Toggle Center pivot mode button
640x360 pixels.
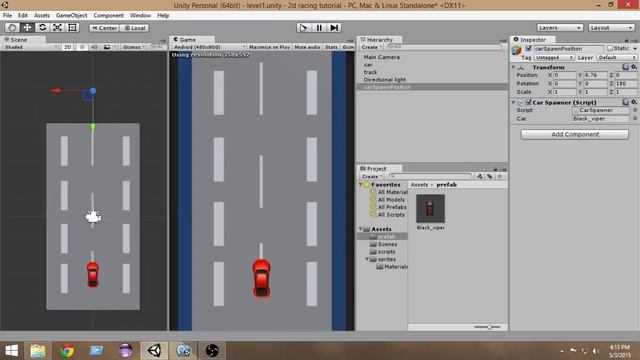104,28
